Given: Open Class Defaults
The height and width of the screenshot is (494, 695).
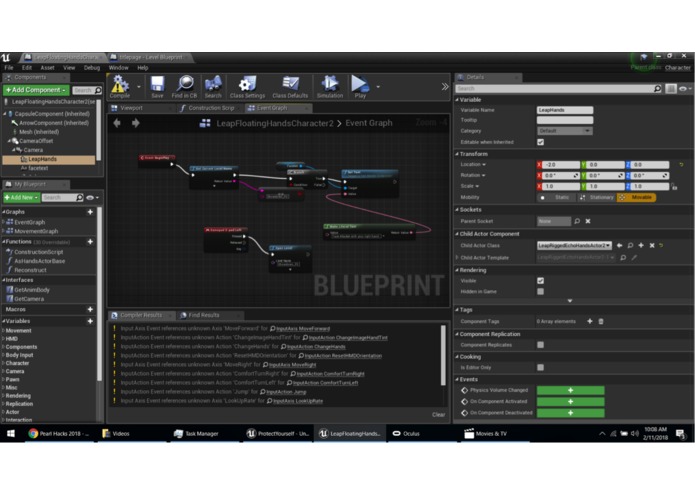Looking at the screenshot, I should 290,86.
